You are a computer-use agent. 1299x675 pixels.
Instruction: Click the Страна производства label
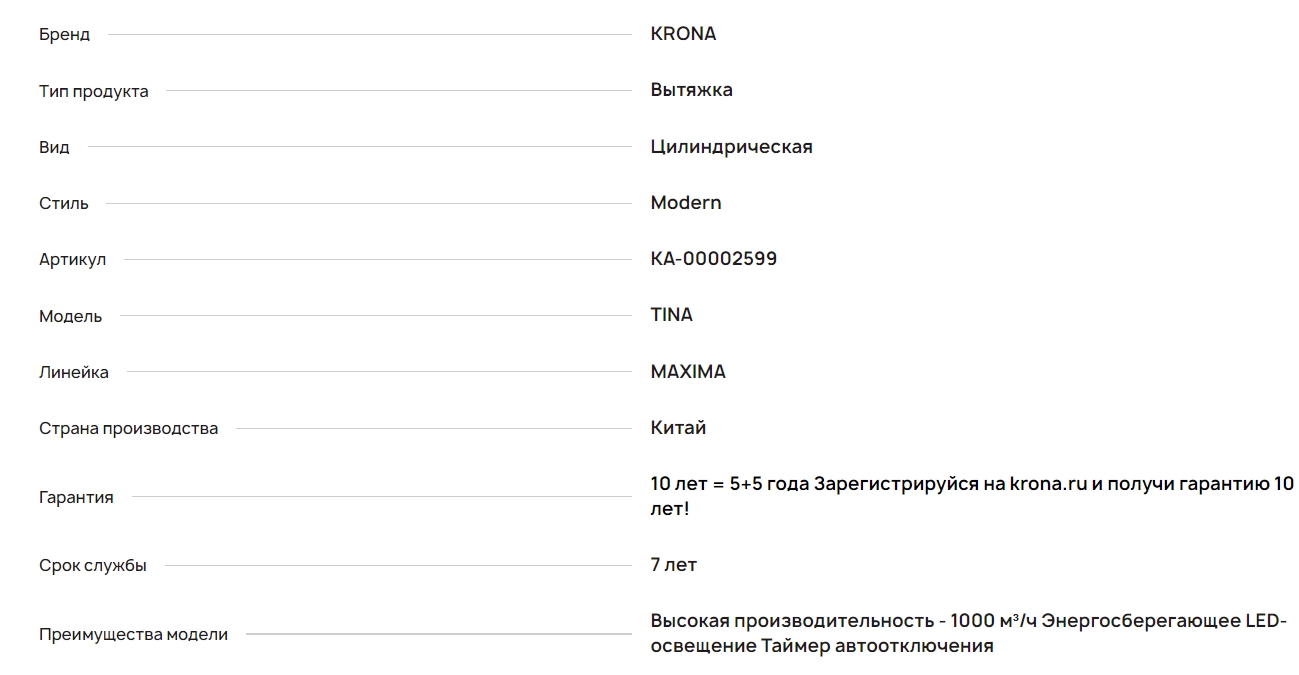(x=128, y=429)
